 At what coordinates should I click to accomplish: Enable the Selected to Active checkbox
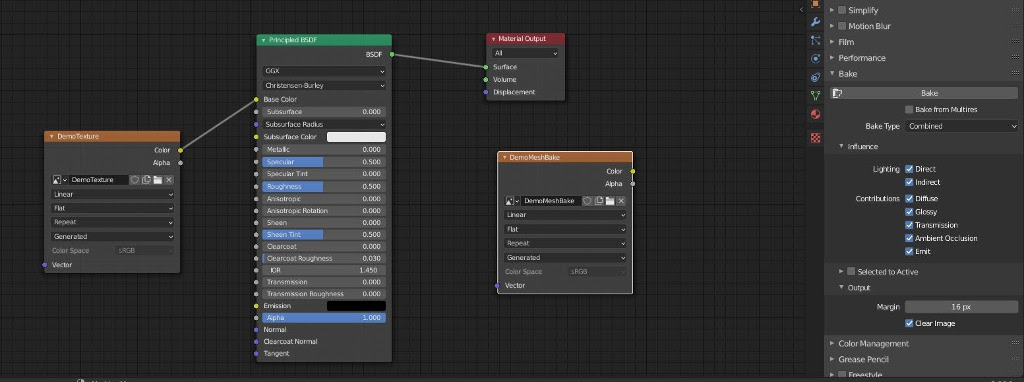click(851, 272)
